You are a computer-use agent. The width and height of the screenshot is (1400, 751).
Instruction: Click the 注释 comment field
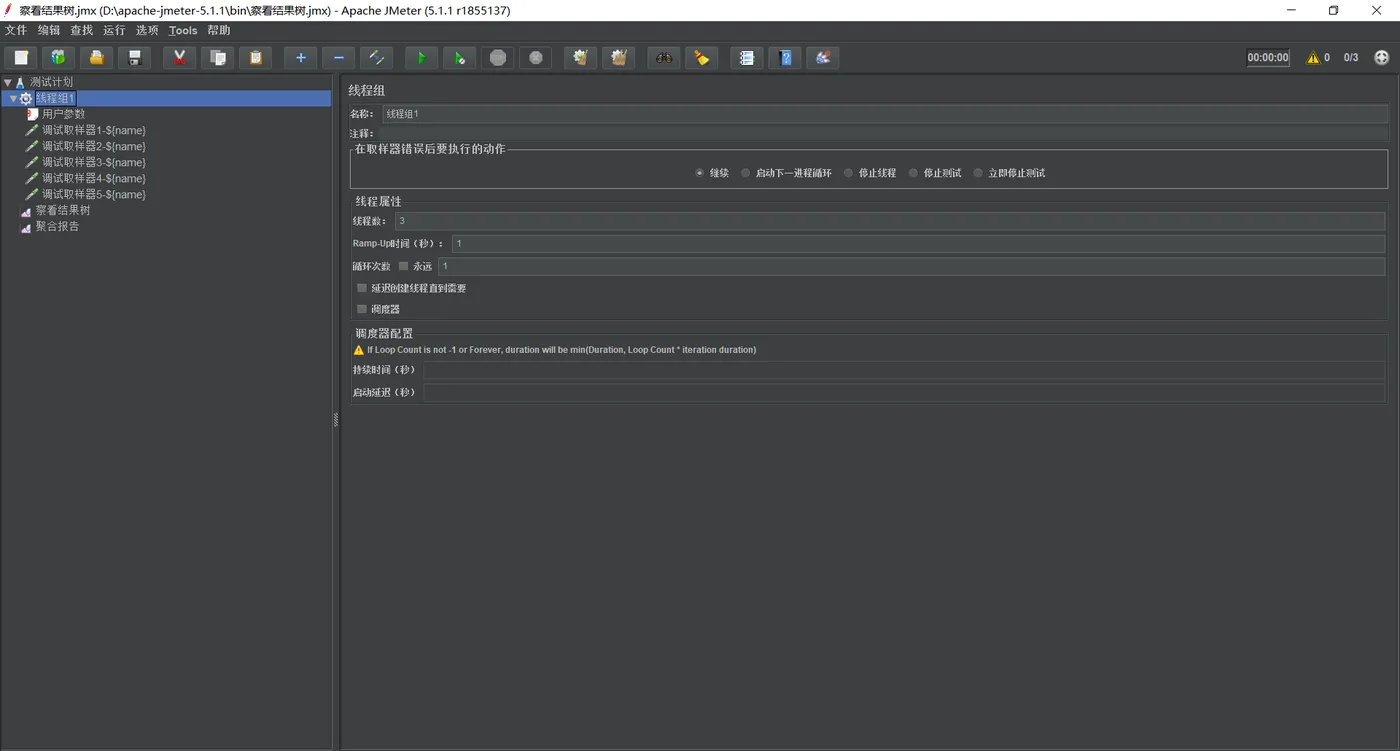tap(883, 133)
